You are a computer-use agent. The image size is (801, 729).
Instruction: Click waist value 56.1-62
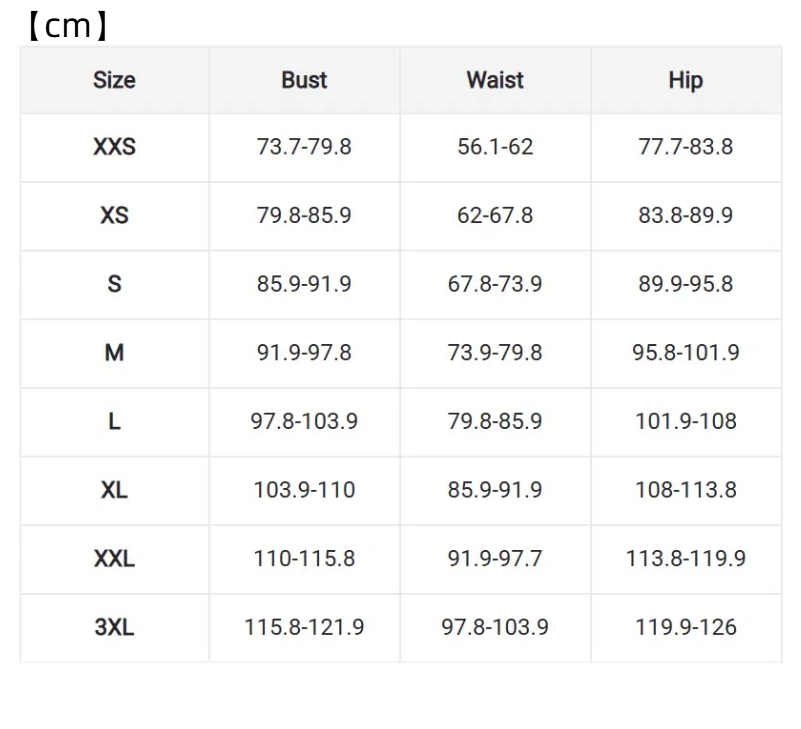(x=495, y=147)
